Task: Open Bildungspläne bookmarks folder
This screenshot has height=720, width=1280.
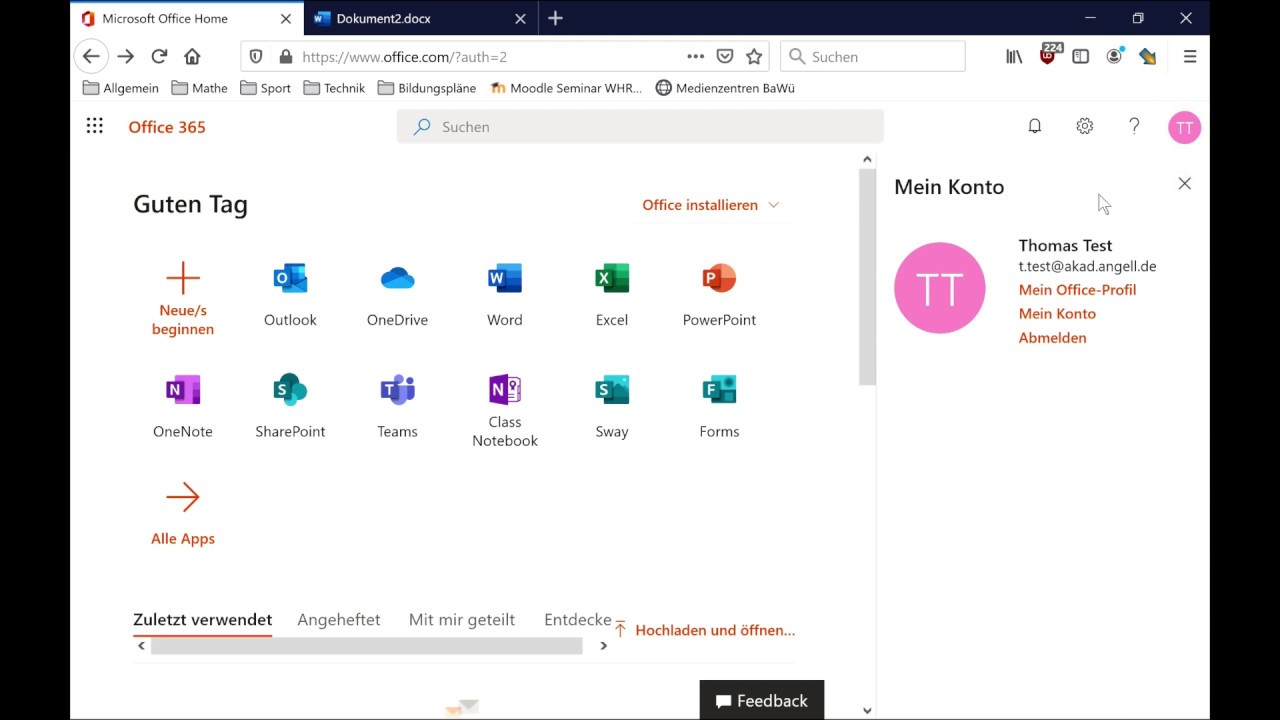Action: tap(427, 88)
